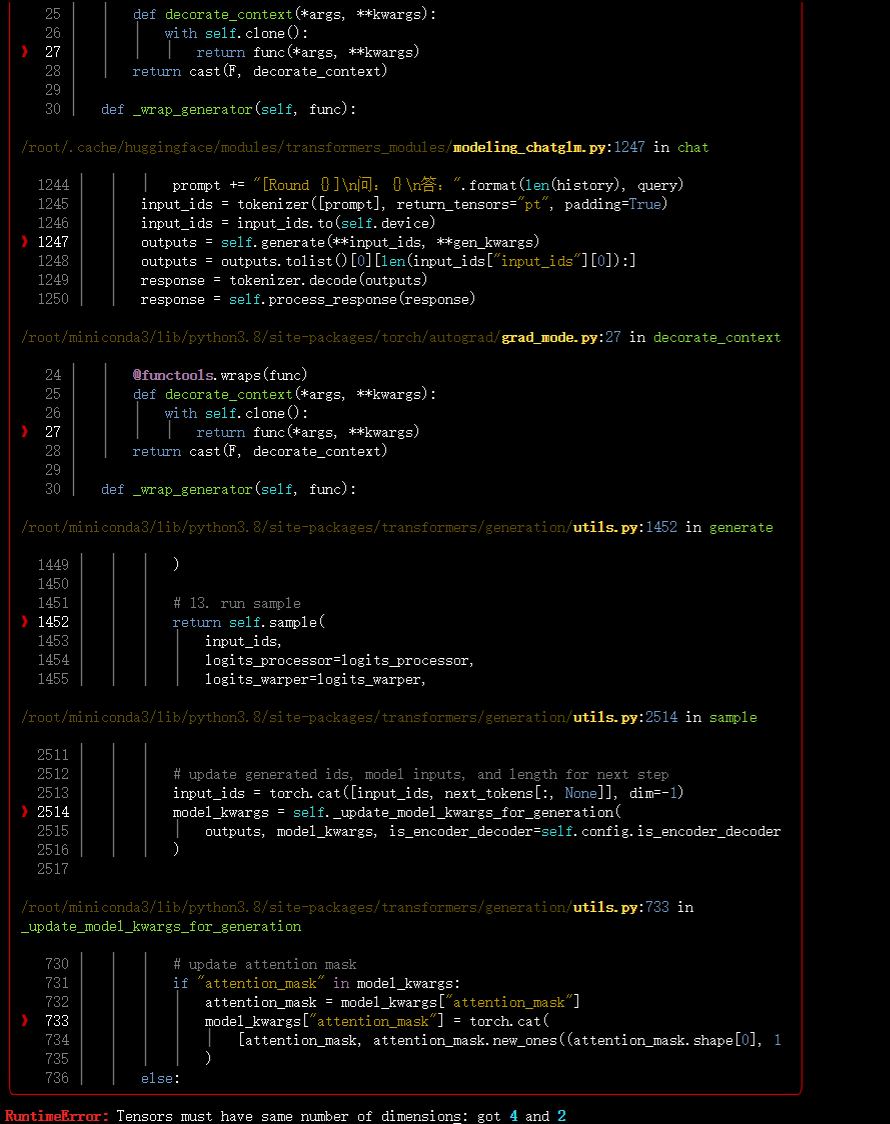The height and width of the screenshot is (1124, 890).
Task: Click the red arrow marker beside line 733
Action: click(x=25, y=1020)
